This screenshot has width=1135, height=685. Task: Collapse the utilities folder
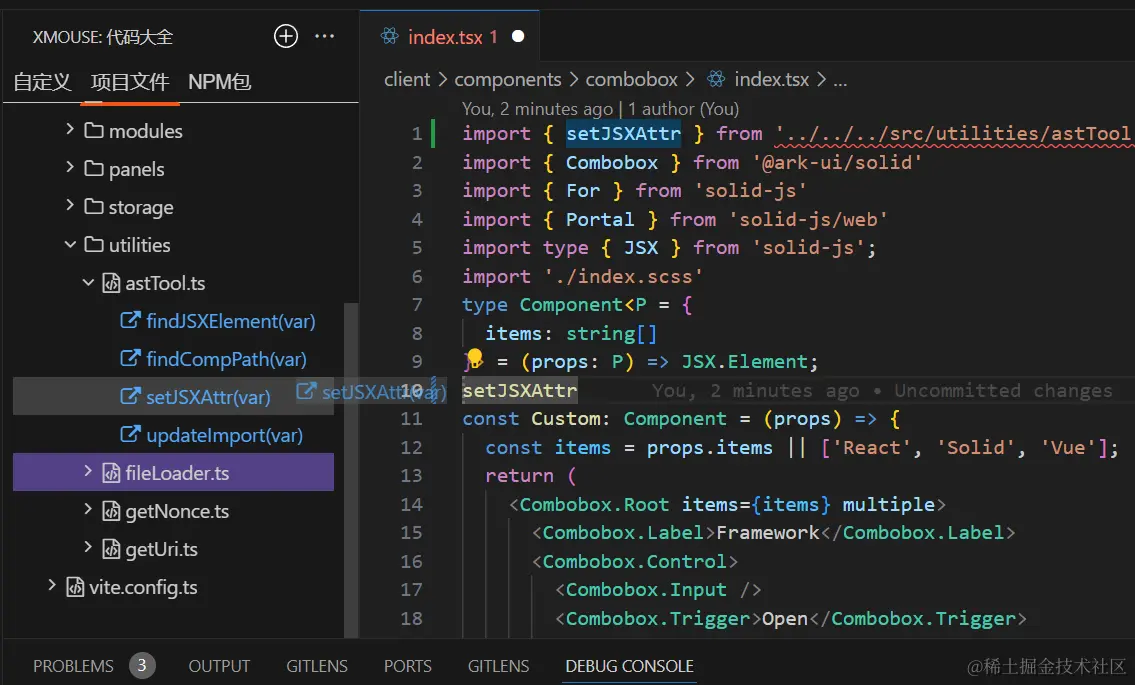(70, 245)
